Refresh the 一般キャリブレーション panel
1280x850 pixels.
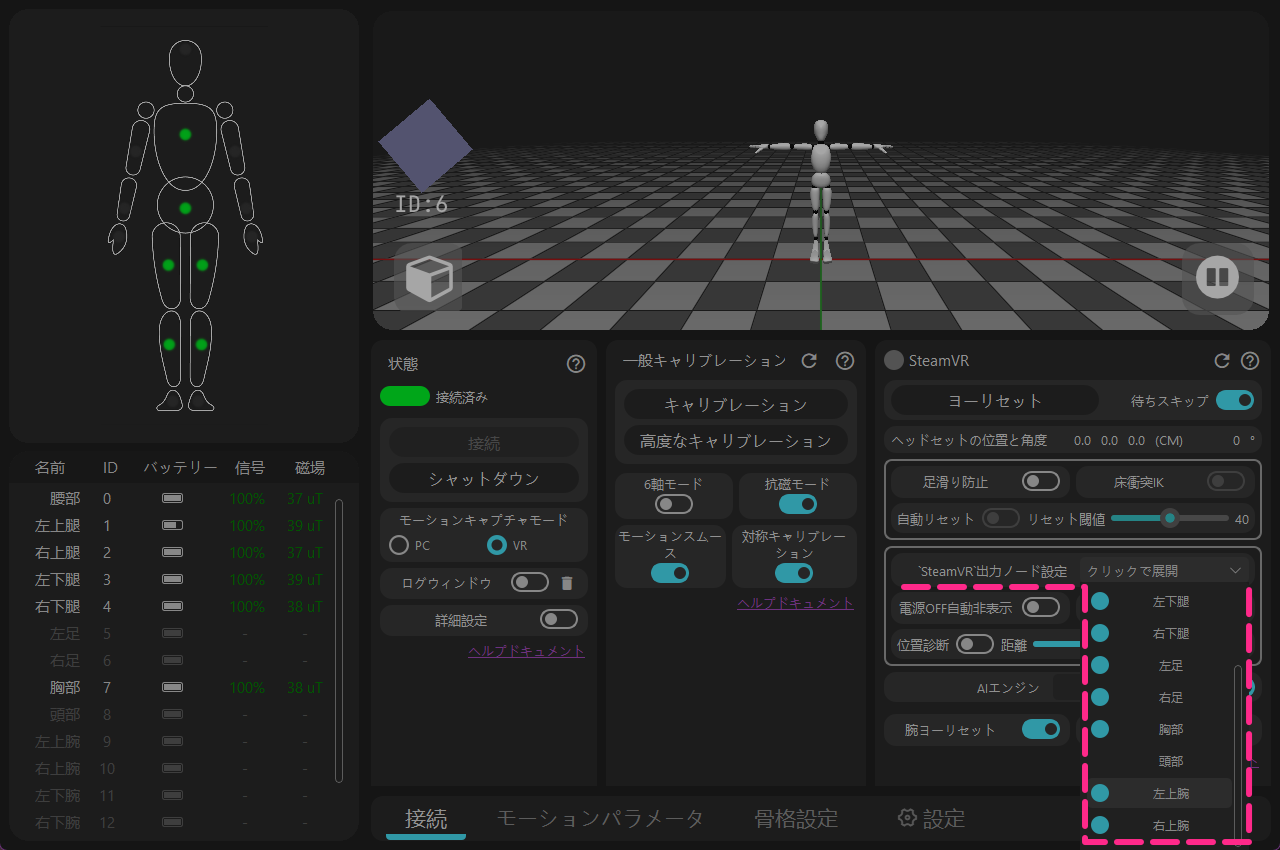810,360
